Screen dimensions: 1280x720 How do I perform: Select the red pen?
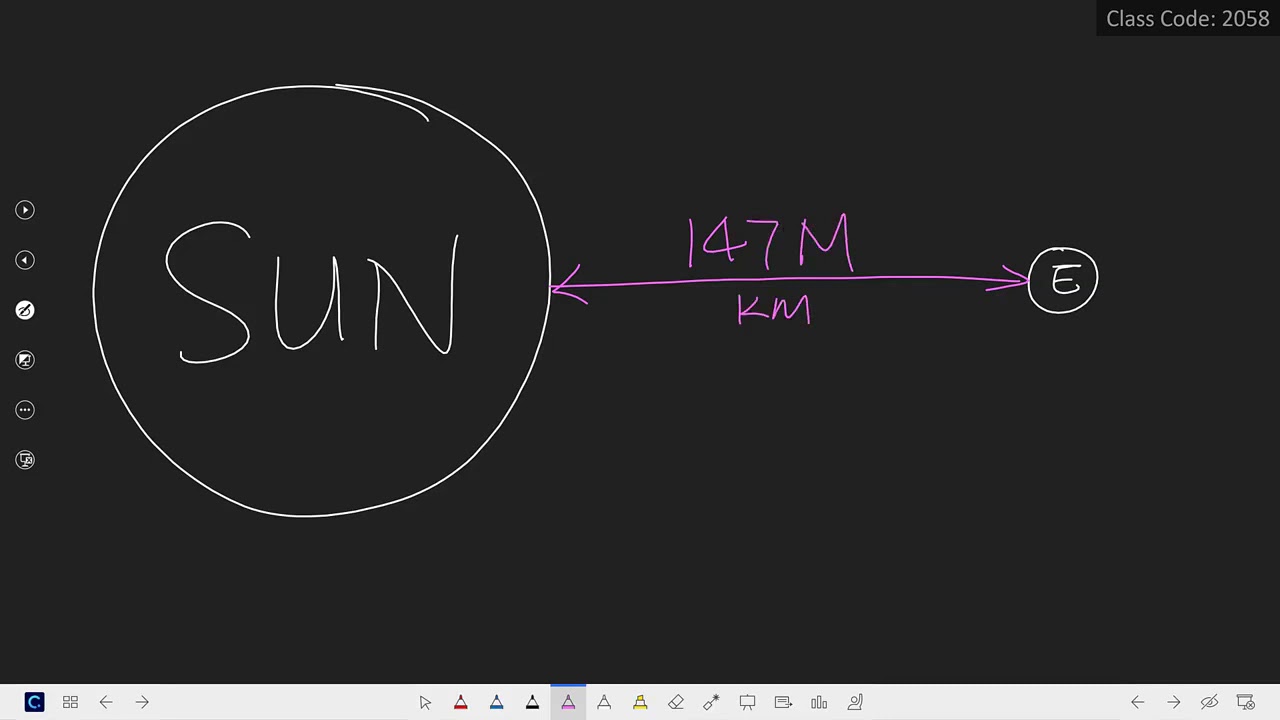point(461,702)
